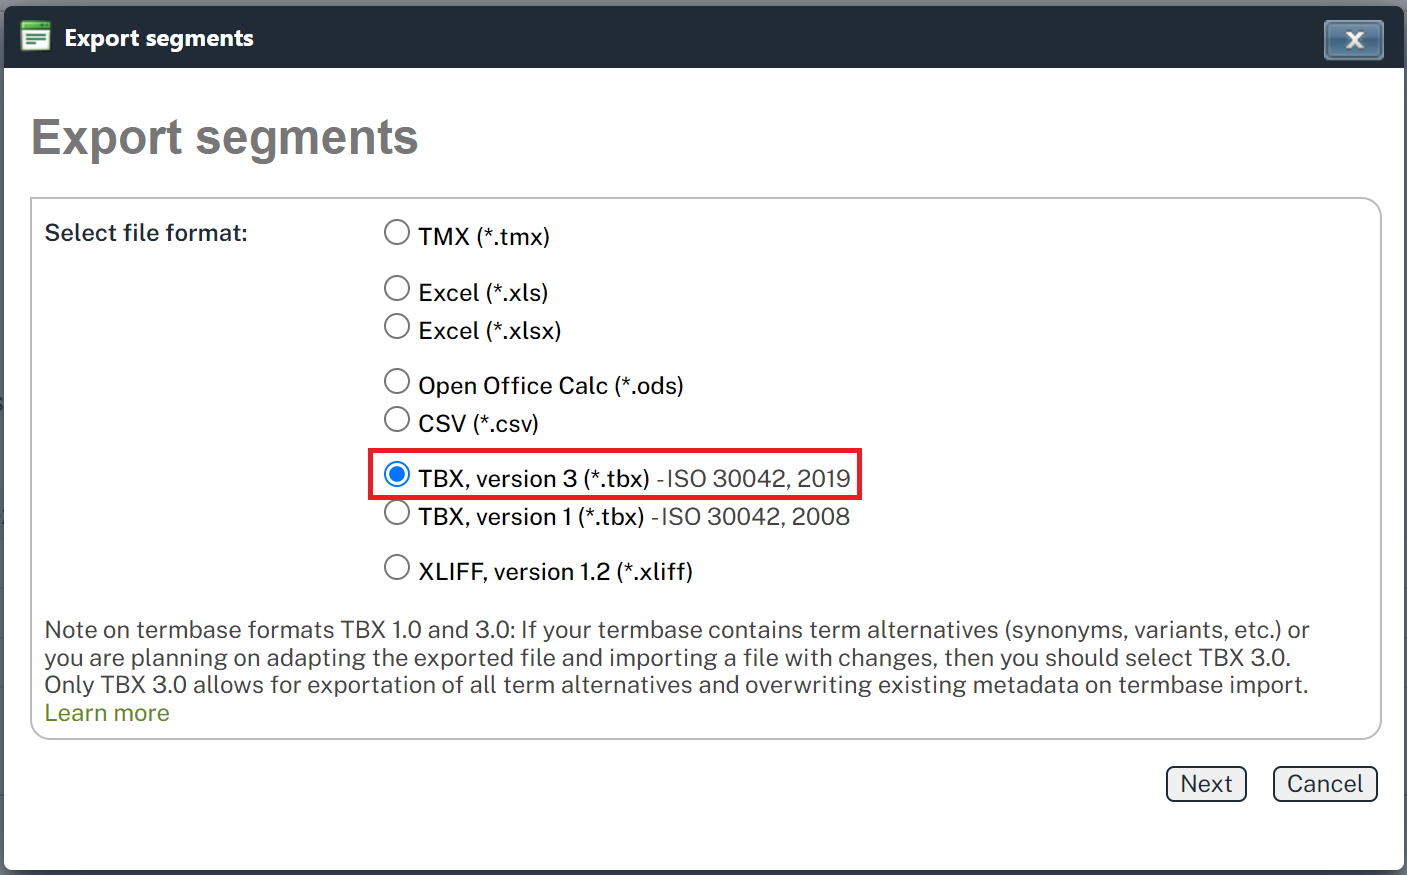Click the '-ISO 30042, 2008' text

click(x=751, y=517)
